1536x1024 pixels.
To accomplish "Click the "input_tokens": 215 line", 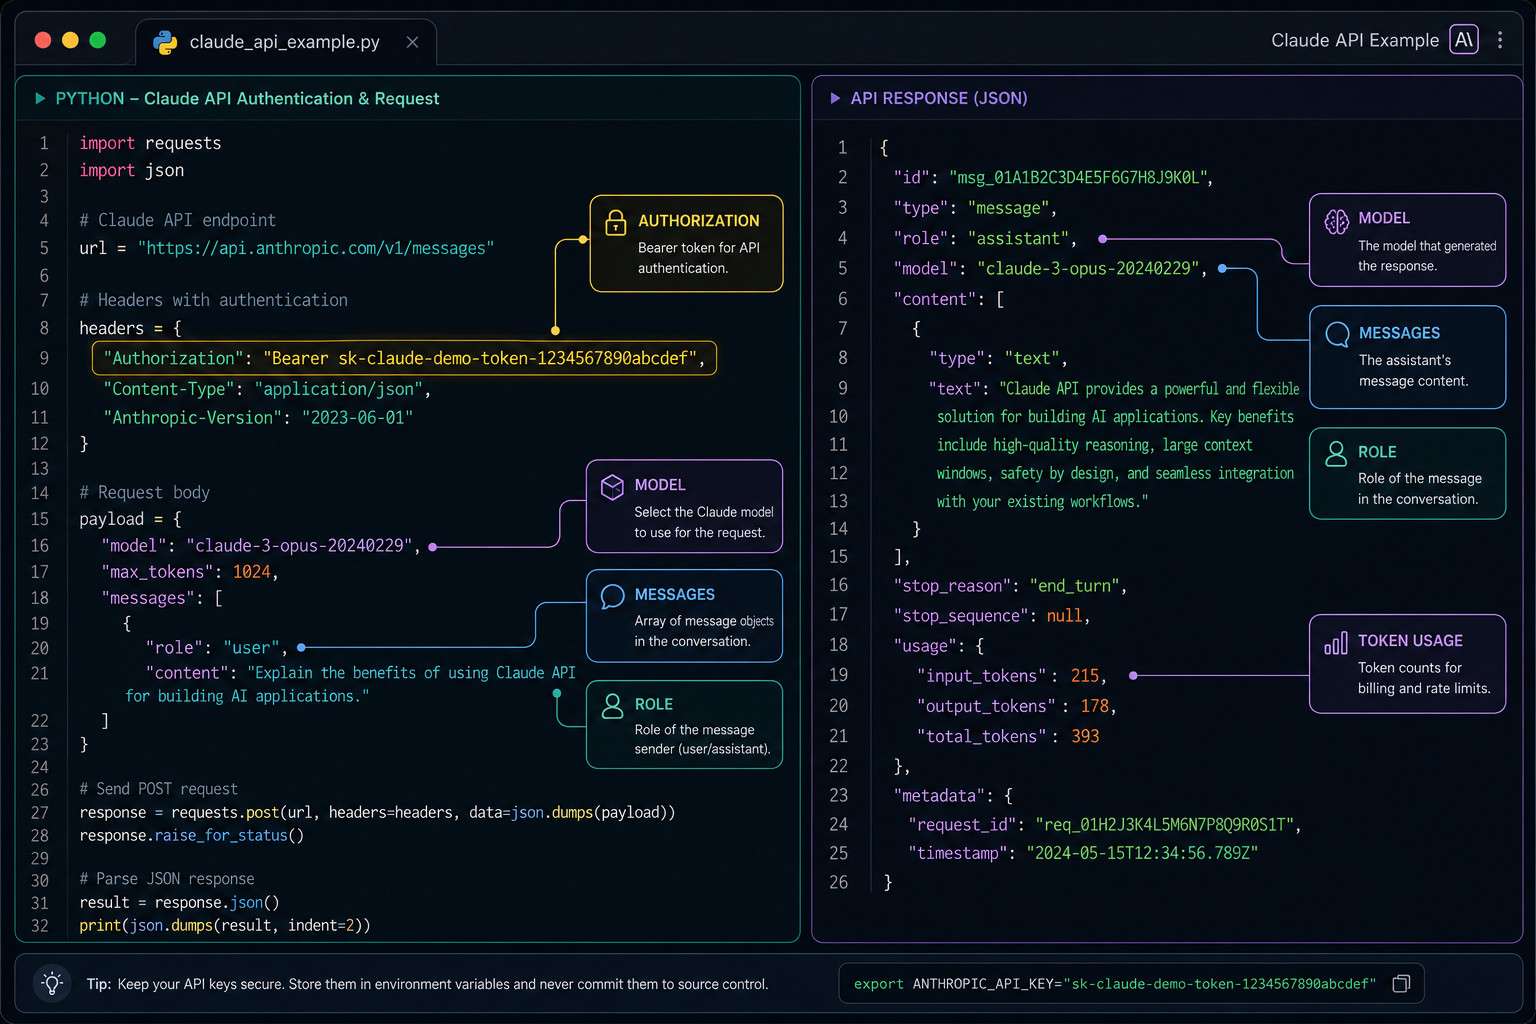I will tap(1011, 676).
